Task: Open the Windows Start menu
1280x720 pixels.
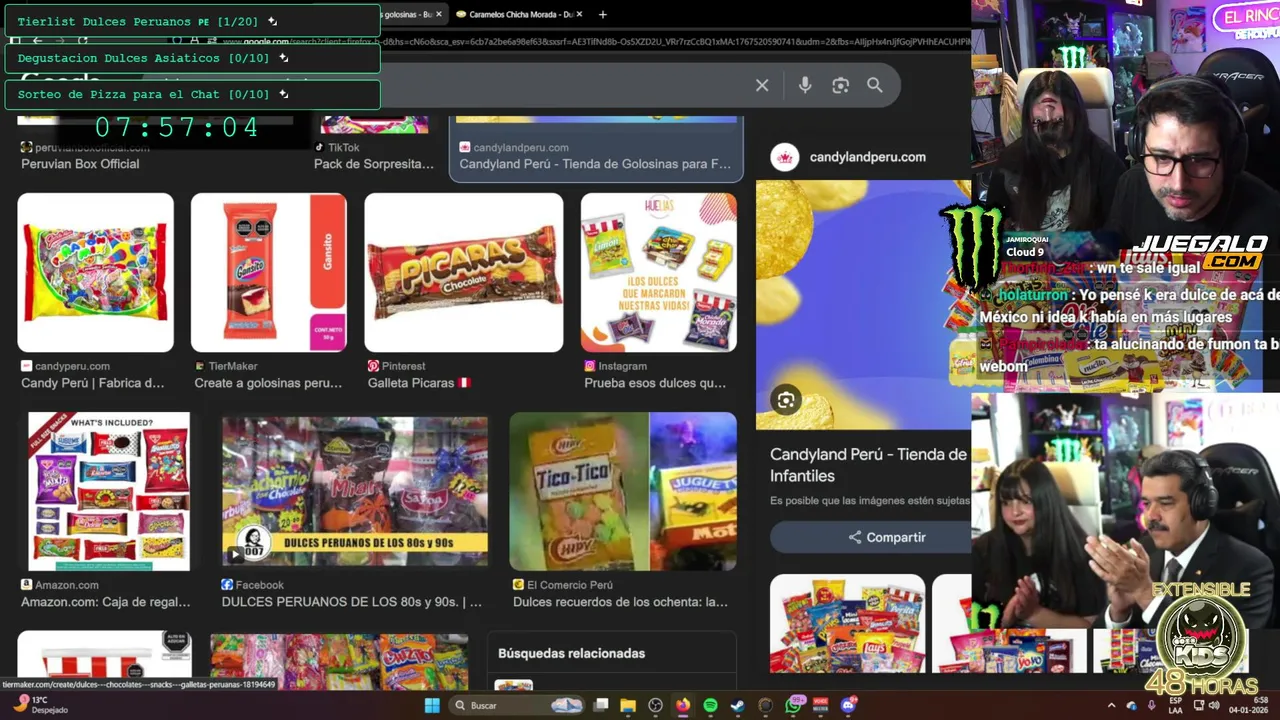Action: point(431,705)
